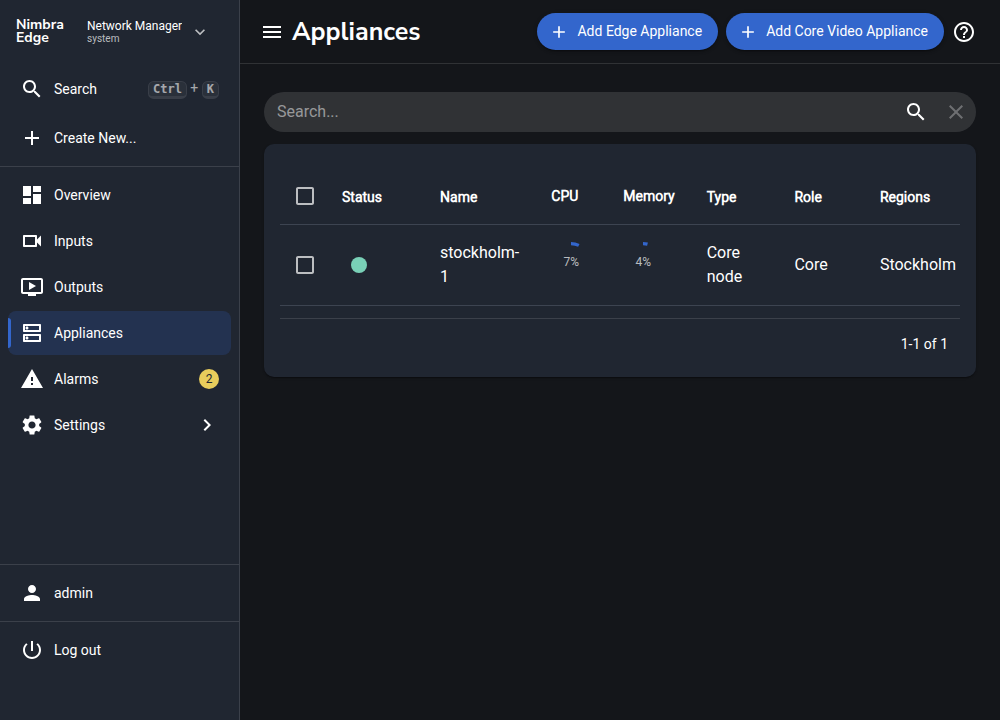Click the Outputs play screen icon
This screenshot has height=720, width=1000.
pyautogui.click(x=32, y=287)
